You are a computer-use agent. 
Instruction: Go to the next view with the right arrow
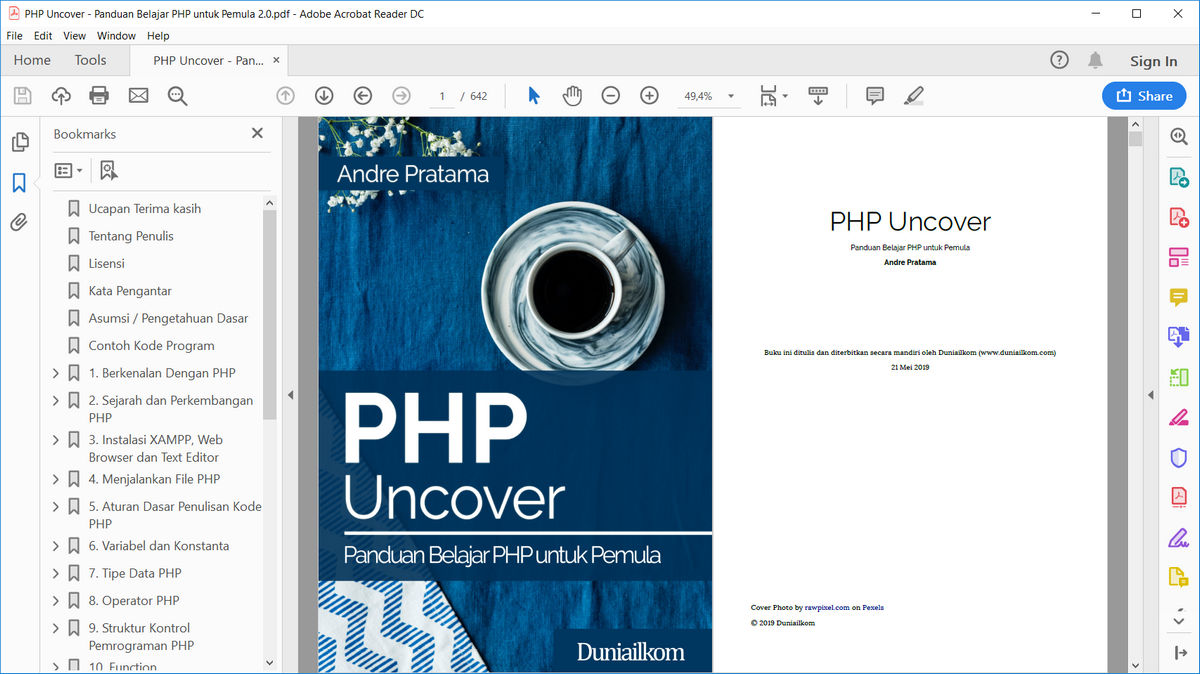[x=401, y=96]
